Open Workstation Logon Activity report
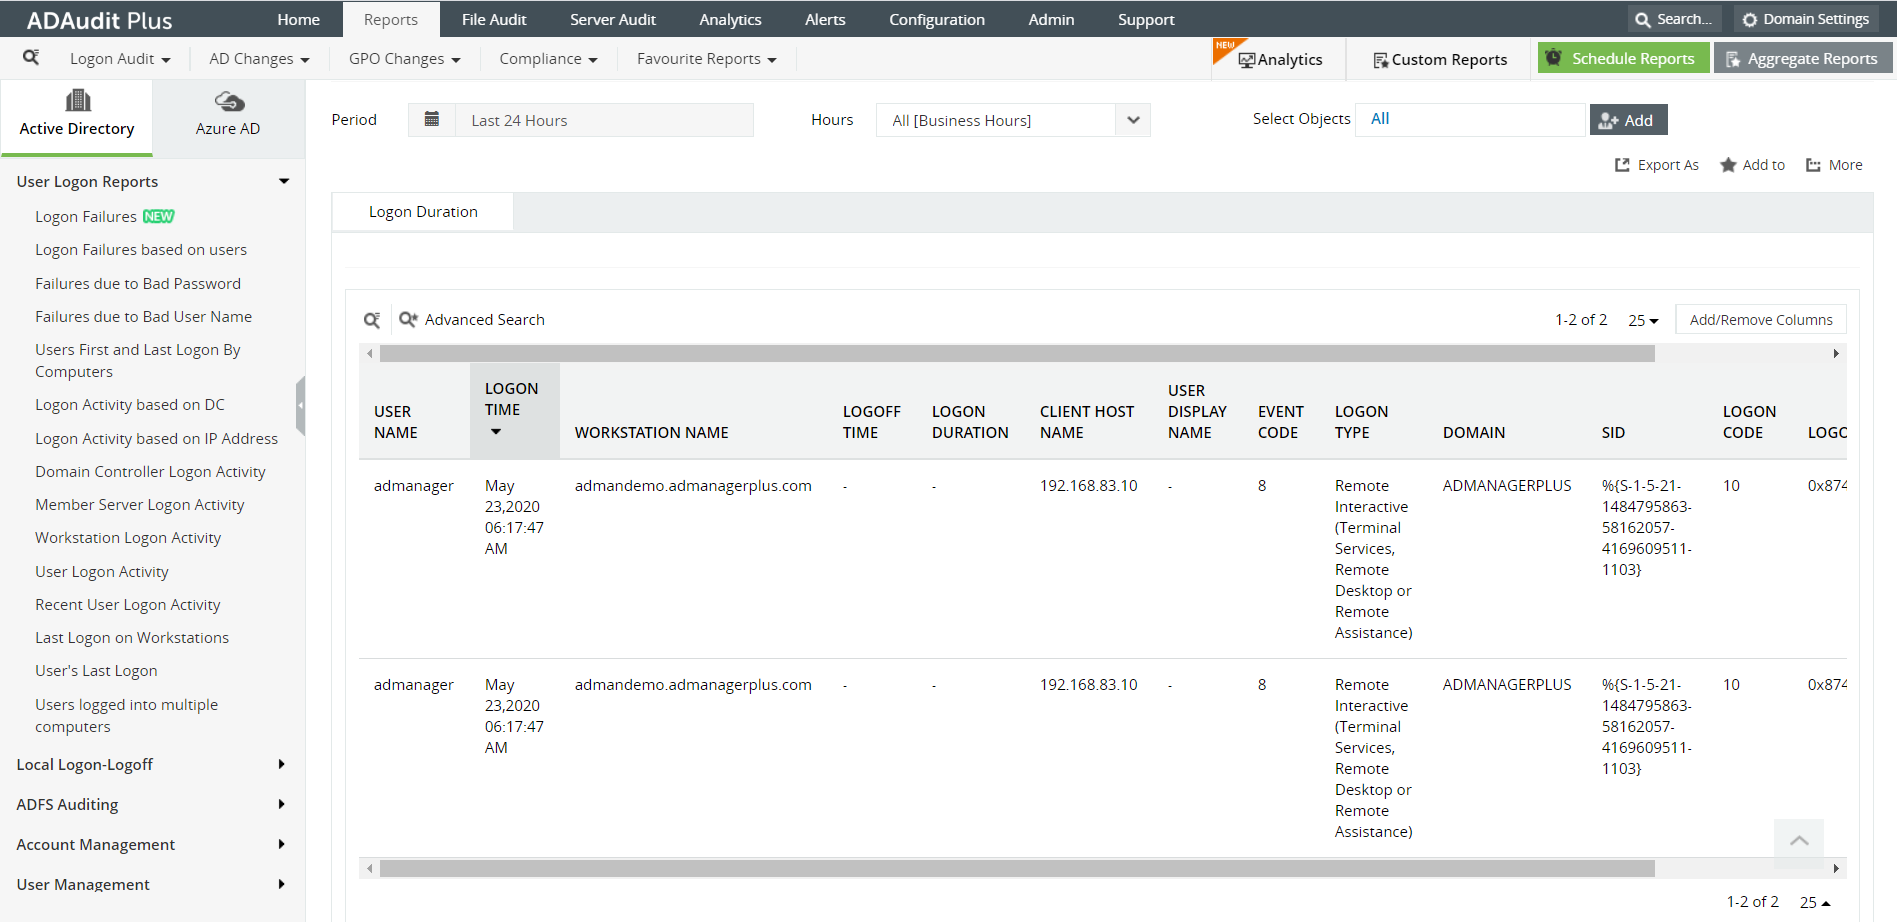Screen dimensions: 1897x922 [128, 537]
